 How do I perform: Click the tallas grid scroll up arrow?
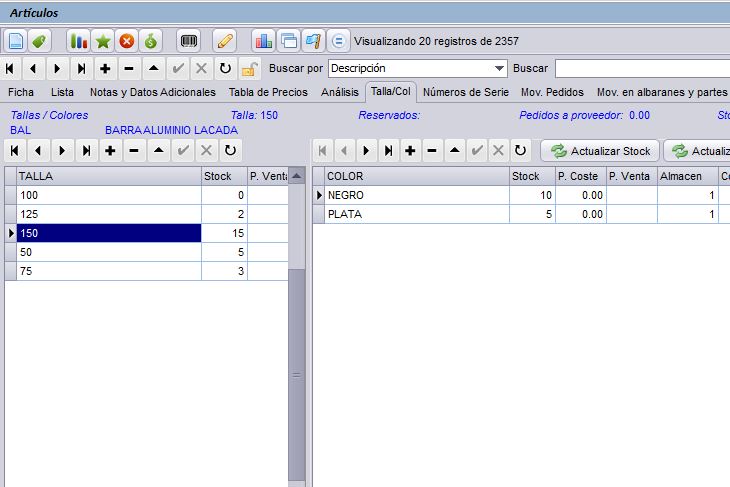(297, 176)
